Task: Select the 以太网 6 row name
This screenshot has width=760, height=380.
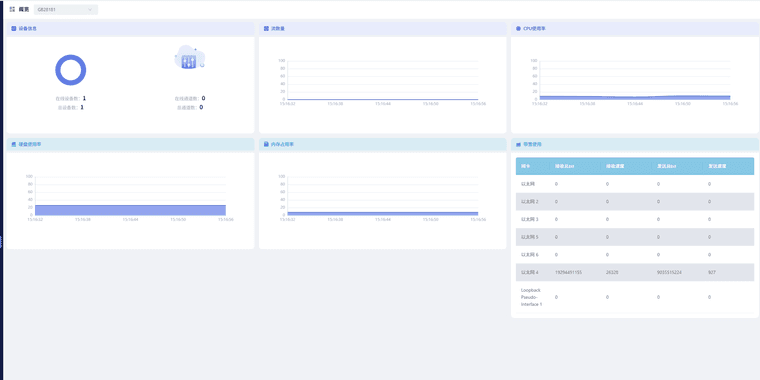Action: tap(530, 255)
